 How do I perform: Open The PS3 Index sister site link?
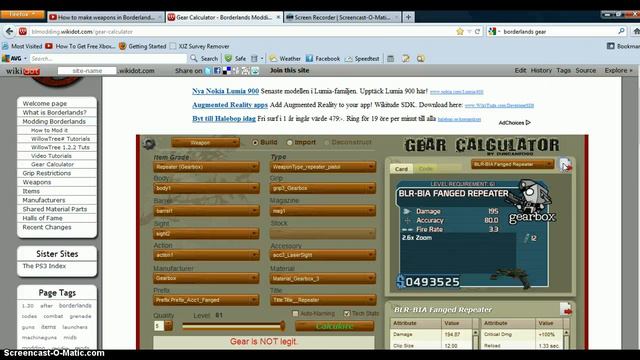44,266
